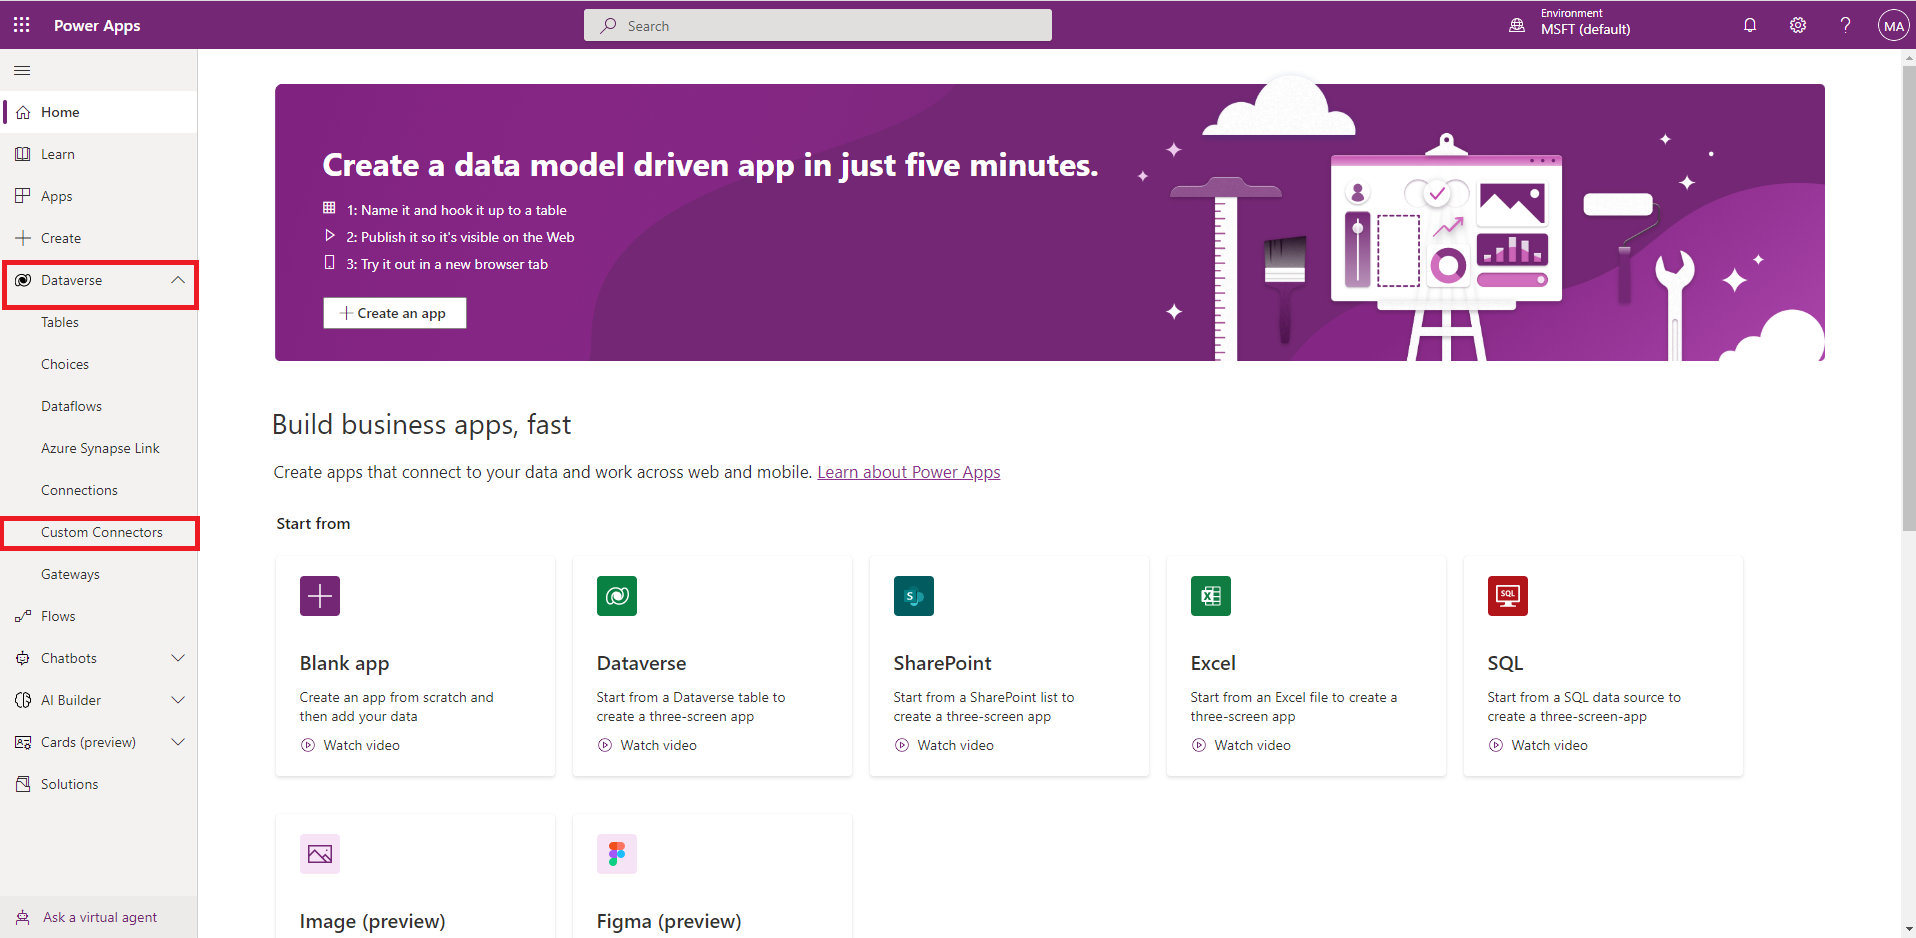Expand the Cards (preview) section
The image size is (1916, 938).
(178, 742)
